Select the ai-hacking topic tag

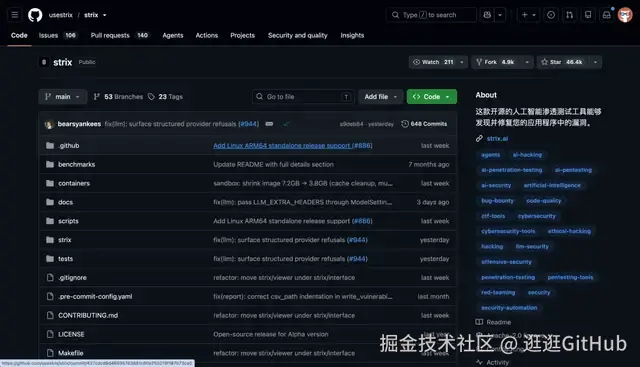coord(527,155)
